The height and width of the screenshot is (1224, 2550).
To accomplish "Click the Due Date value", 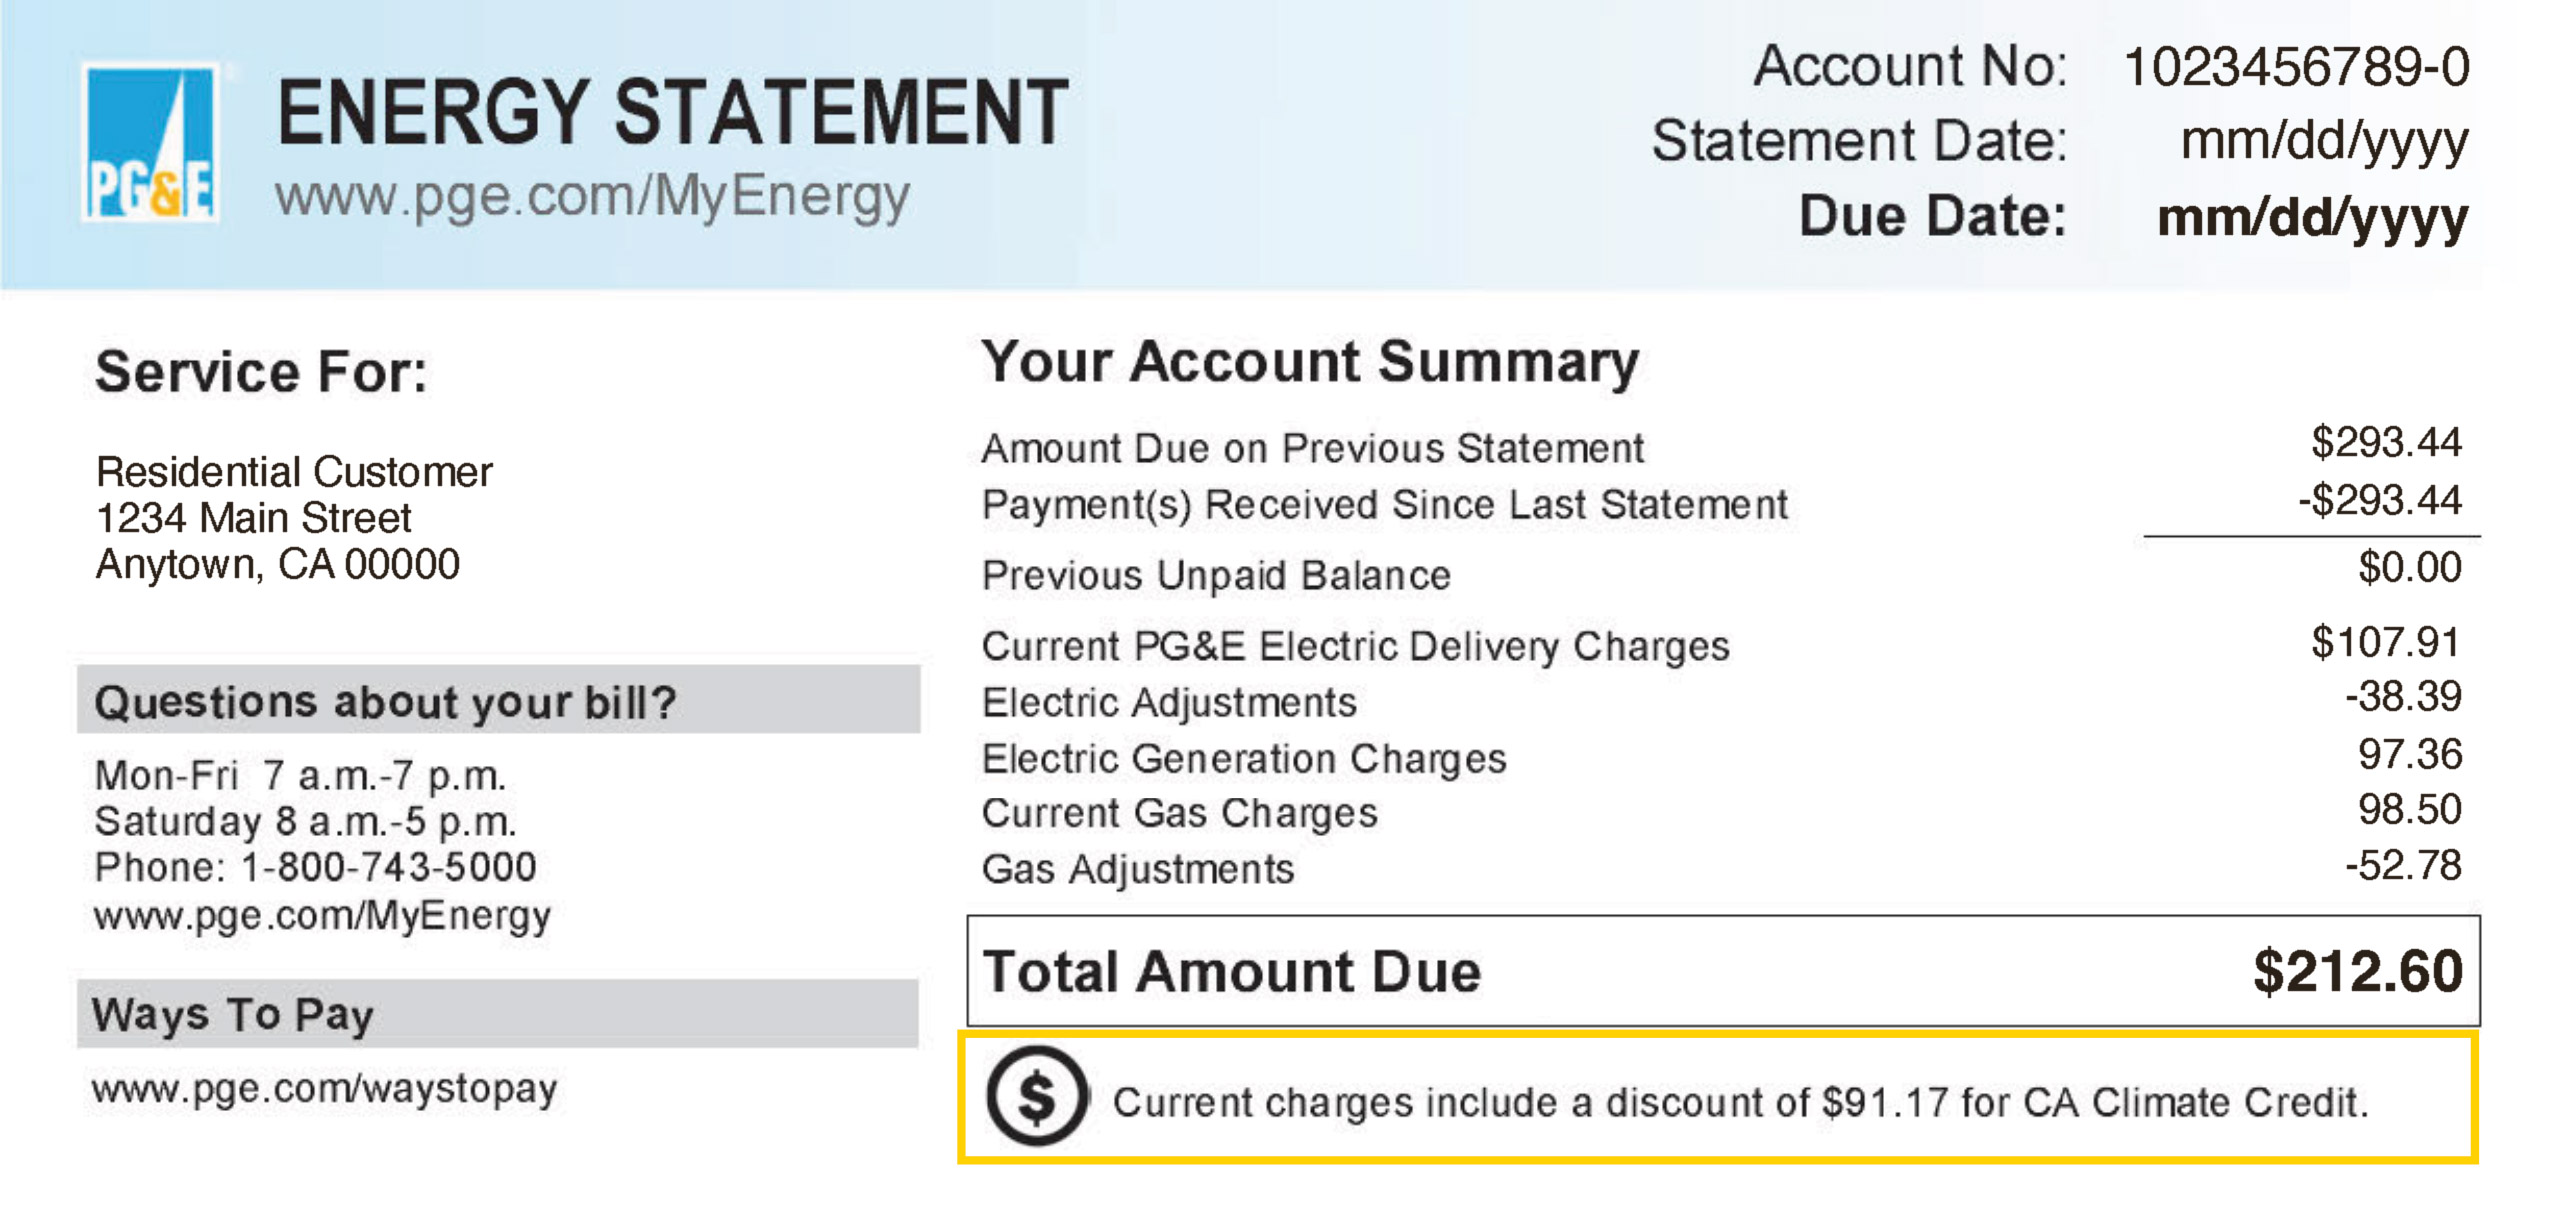I will 2312,217.
